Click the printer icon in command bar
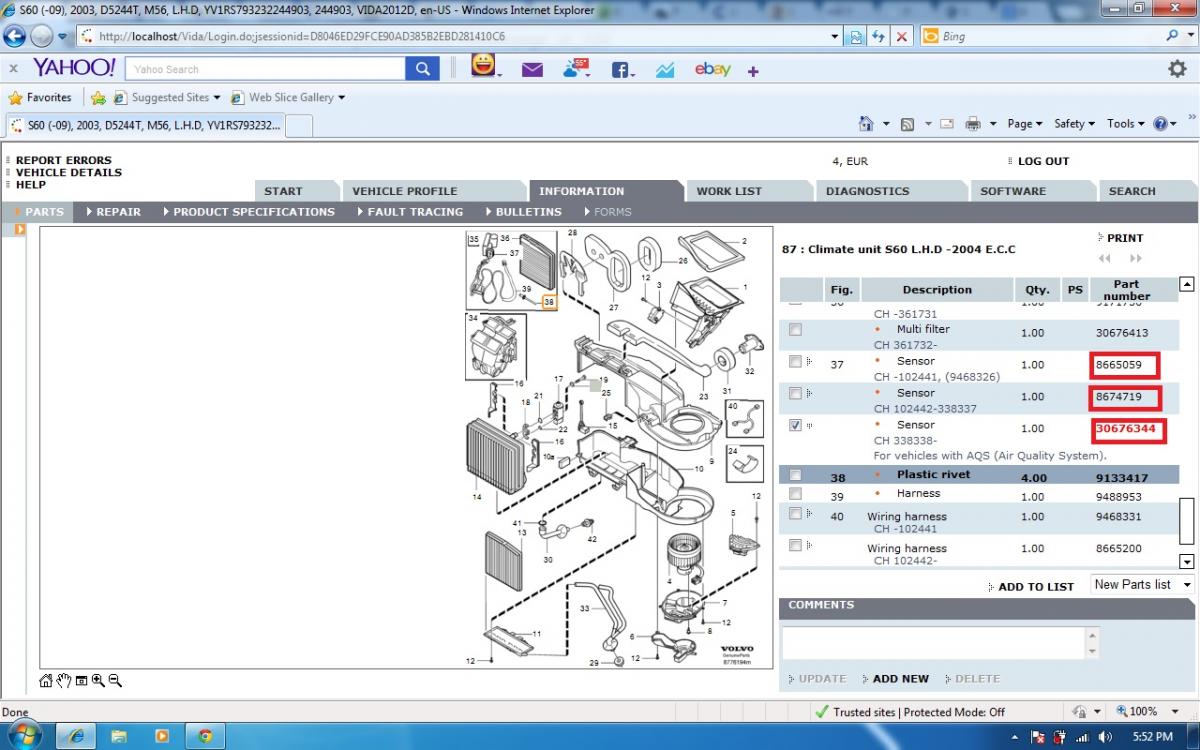The height and width of the screenshot is (750, 1200). (973, 124)
